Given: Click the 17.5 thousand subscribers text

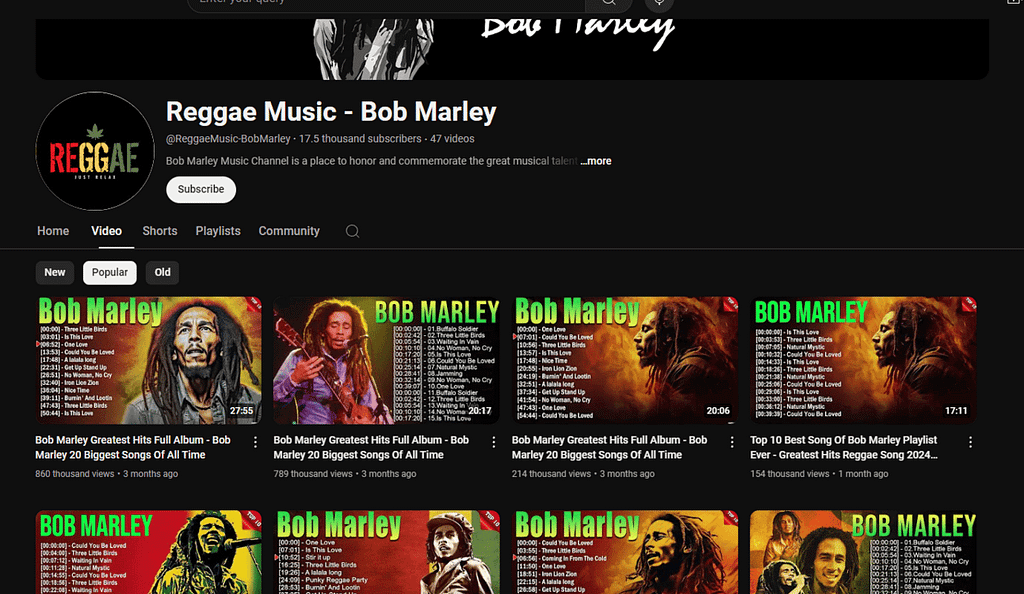Looking at the screenshot, I should 360,139.
